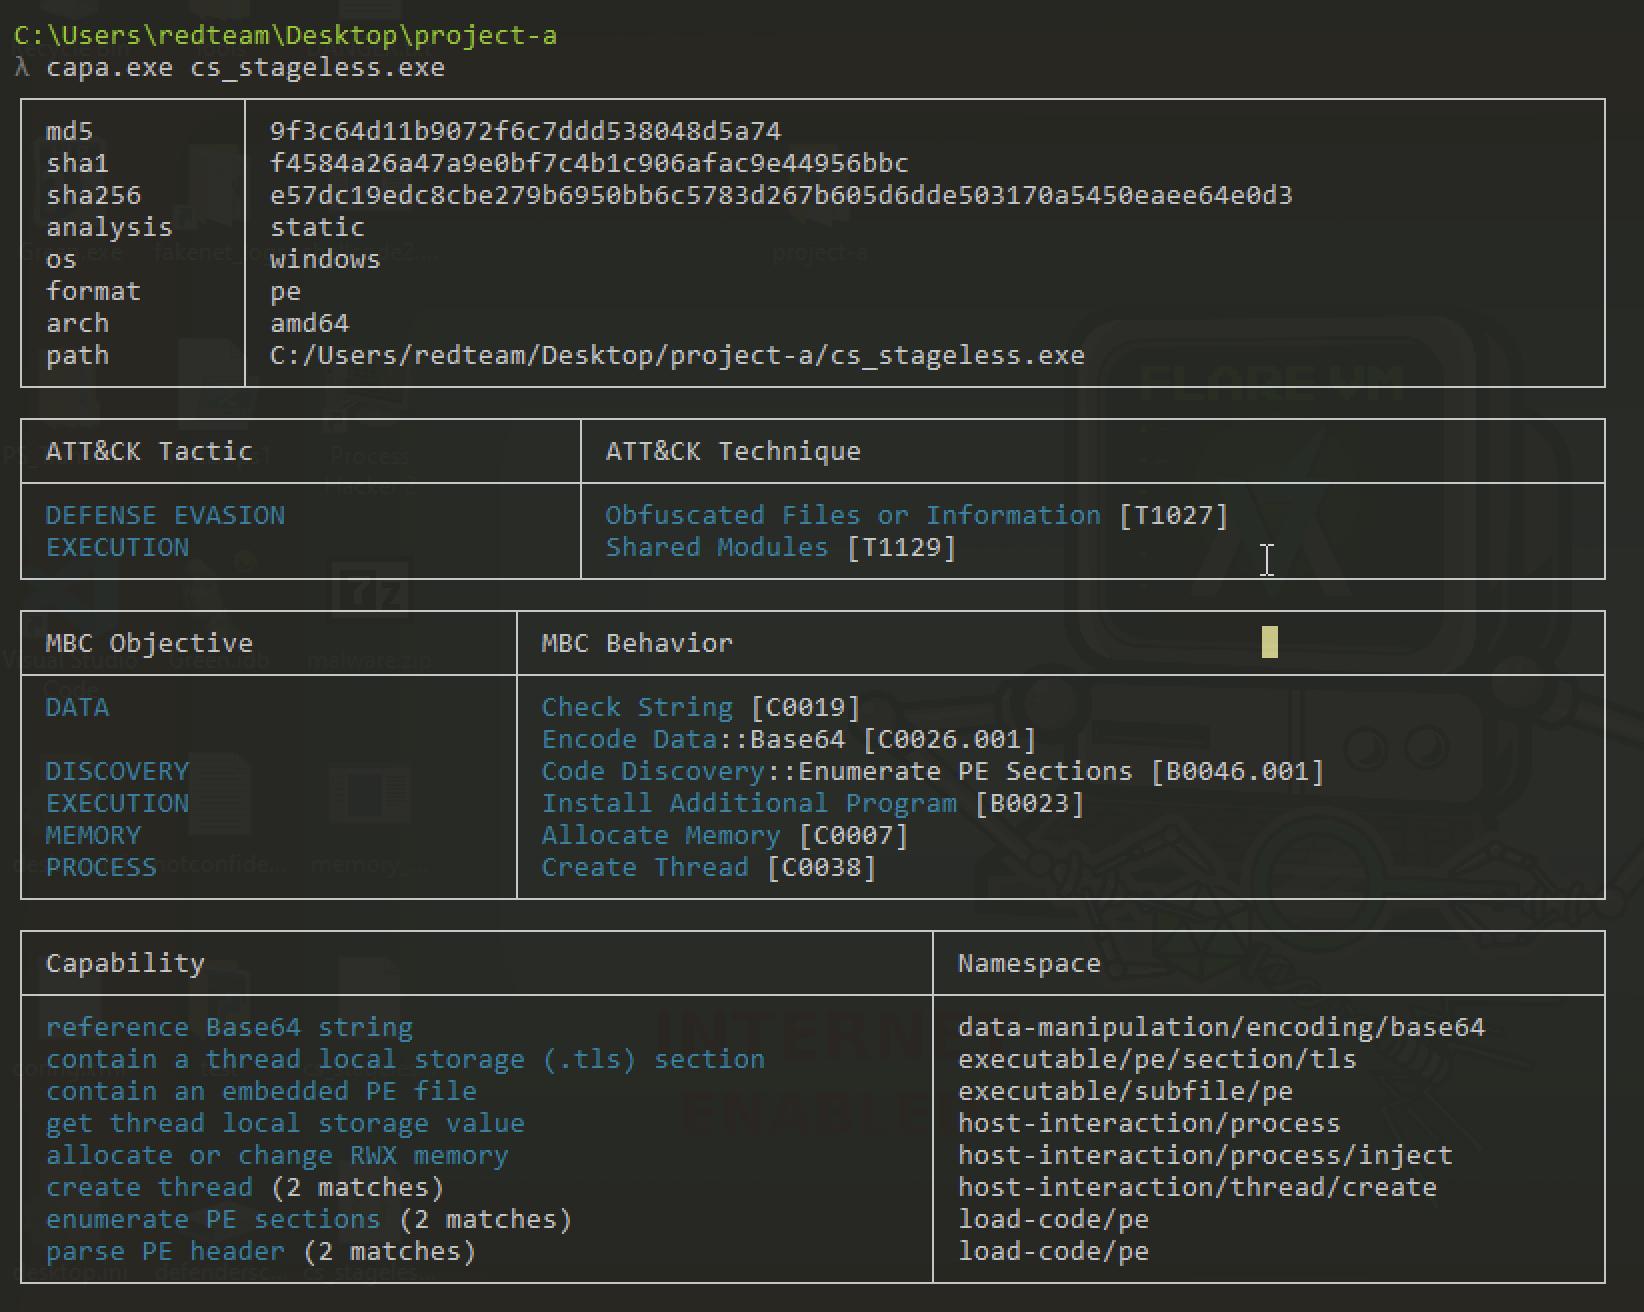Click the sha256 hash value

(781, 195)
